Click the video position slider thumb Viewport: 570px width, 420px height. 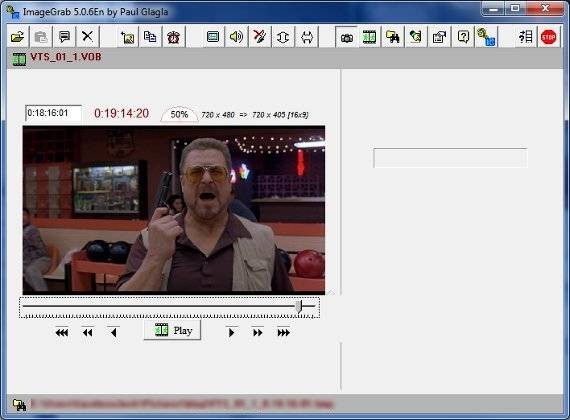point(298,306)
